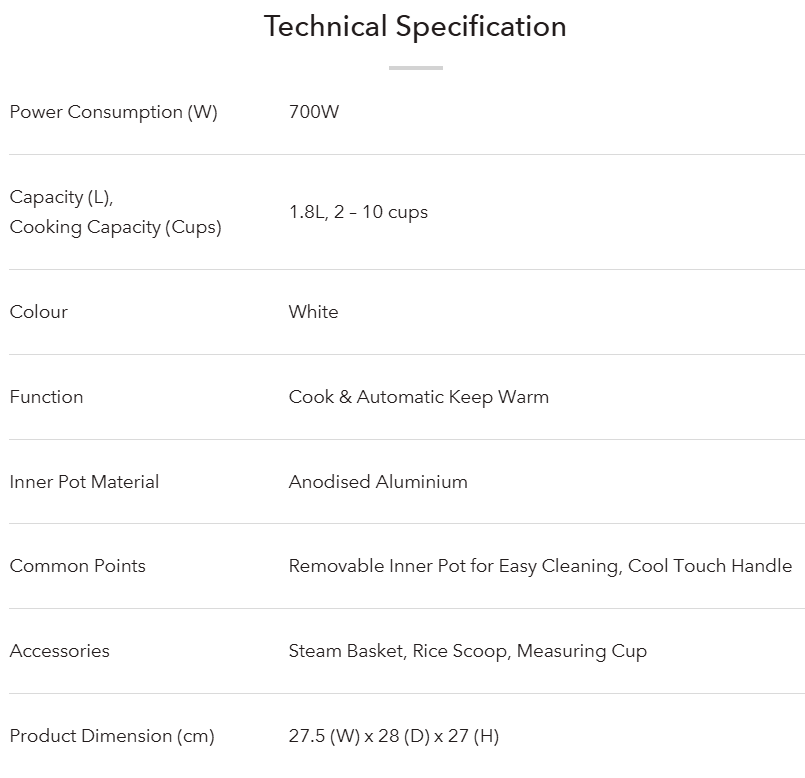Click the White colour value

pyautogui.click(x=313, y=312)
